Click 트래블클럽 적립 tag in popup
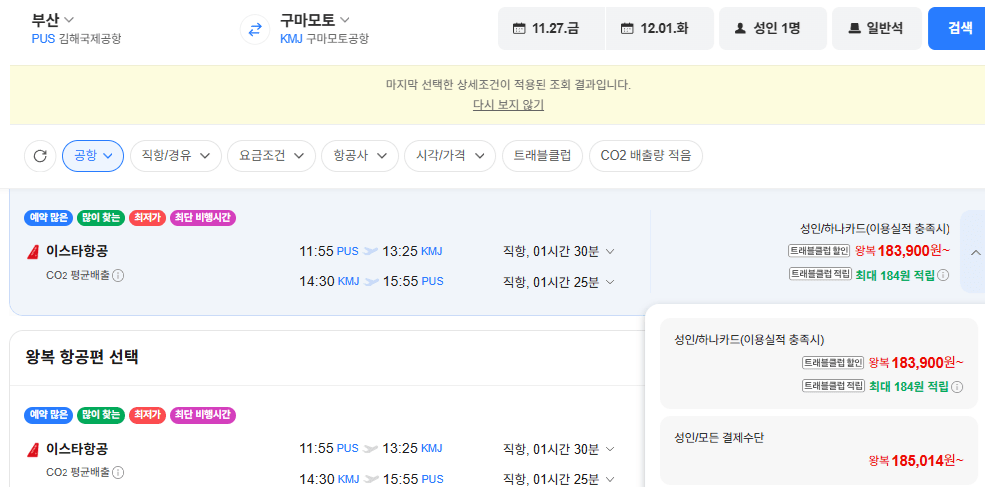This screenshot has height=487, width=985. (834, 386)
